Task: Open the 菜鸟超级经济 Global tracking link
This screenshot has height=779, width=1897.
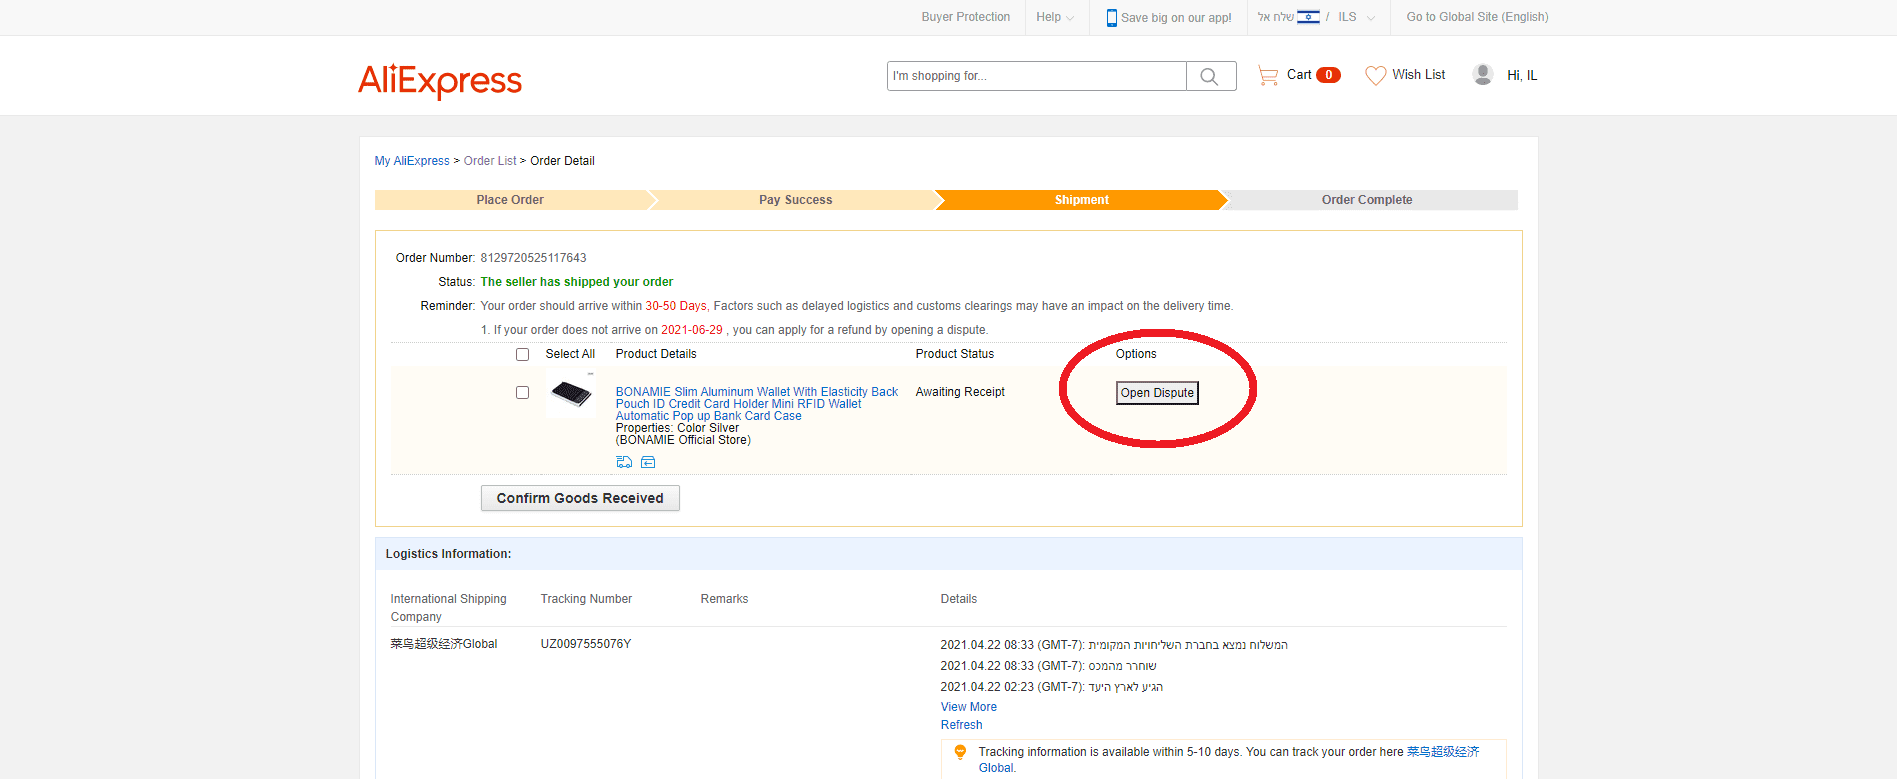Action: [x=1443, y=752]
